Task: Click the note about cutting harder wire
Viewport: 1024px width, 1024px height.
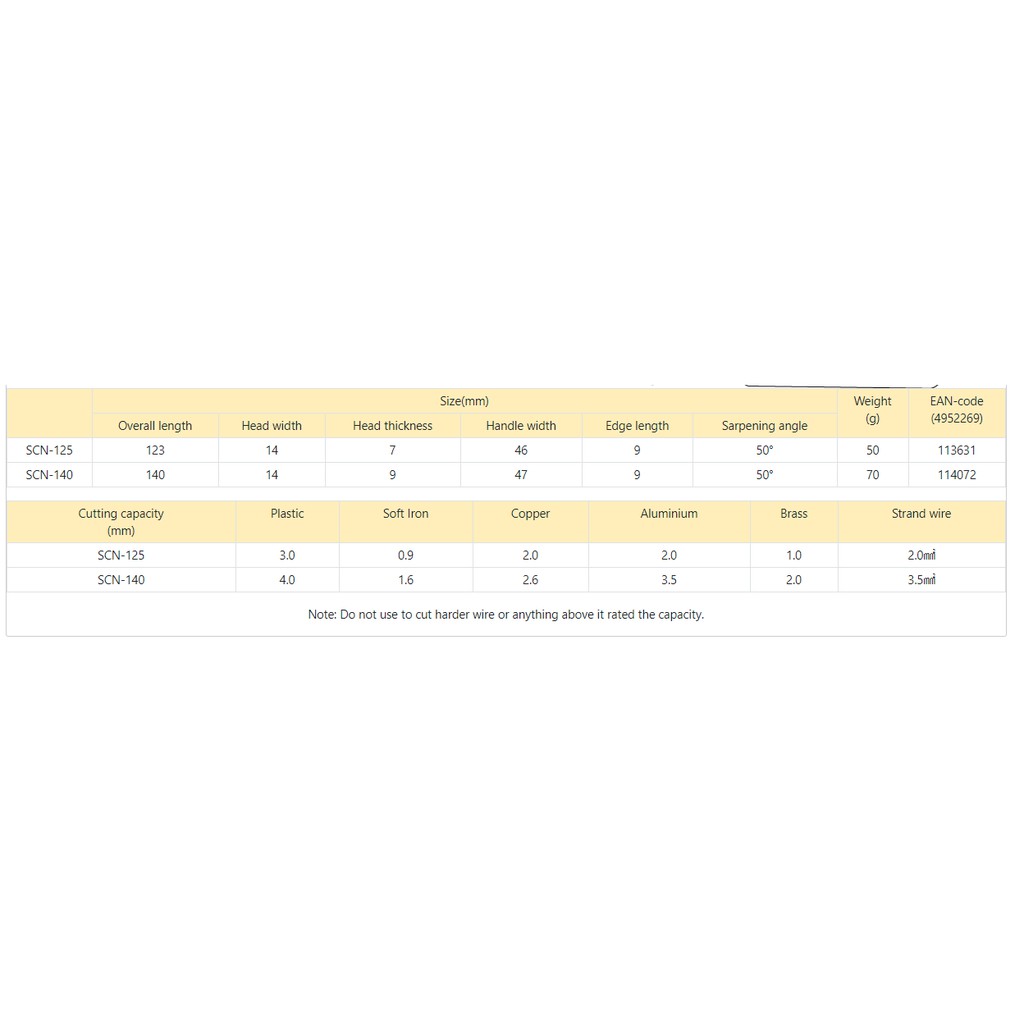Action: pyautogui.click(x=506, y=615)
